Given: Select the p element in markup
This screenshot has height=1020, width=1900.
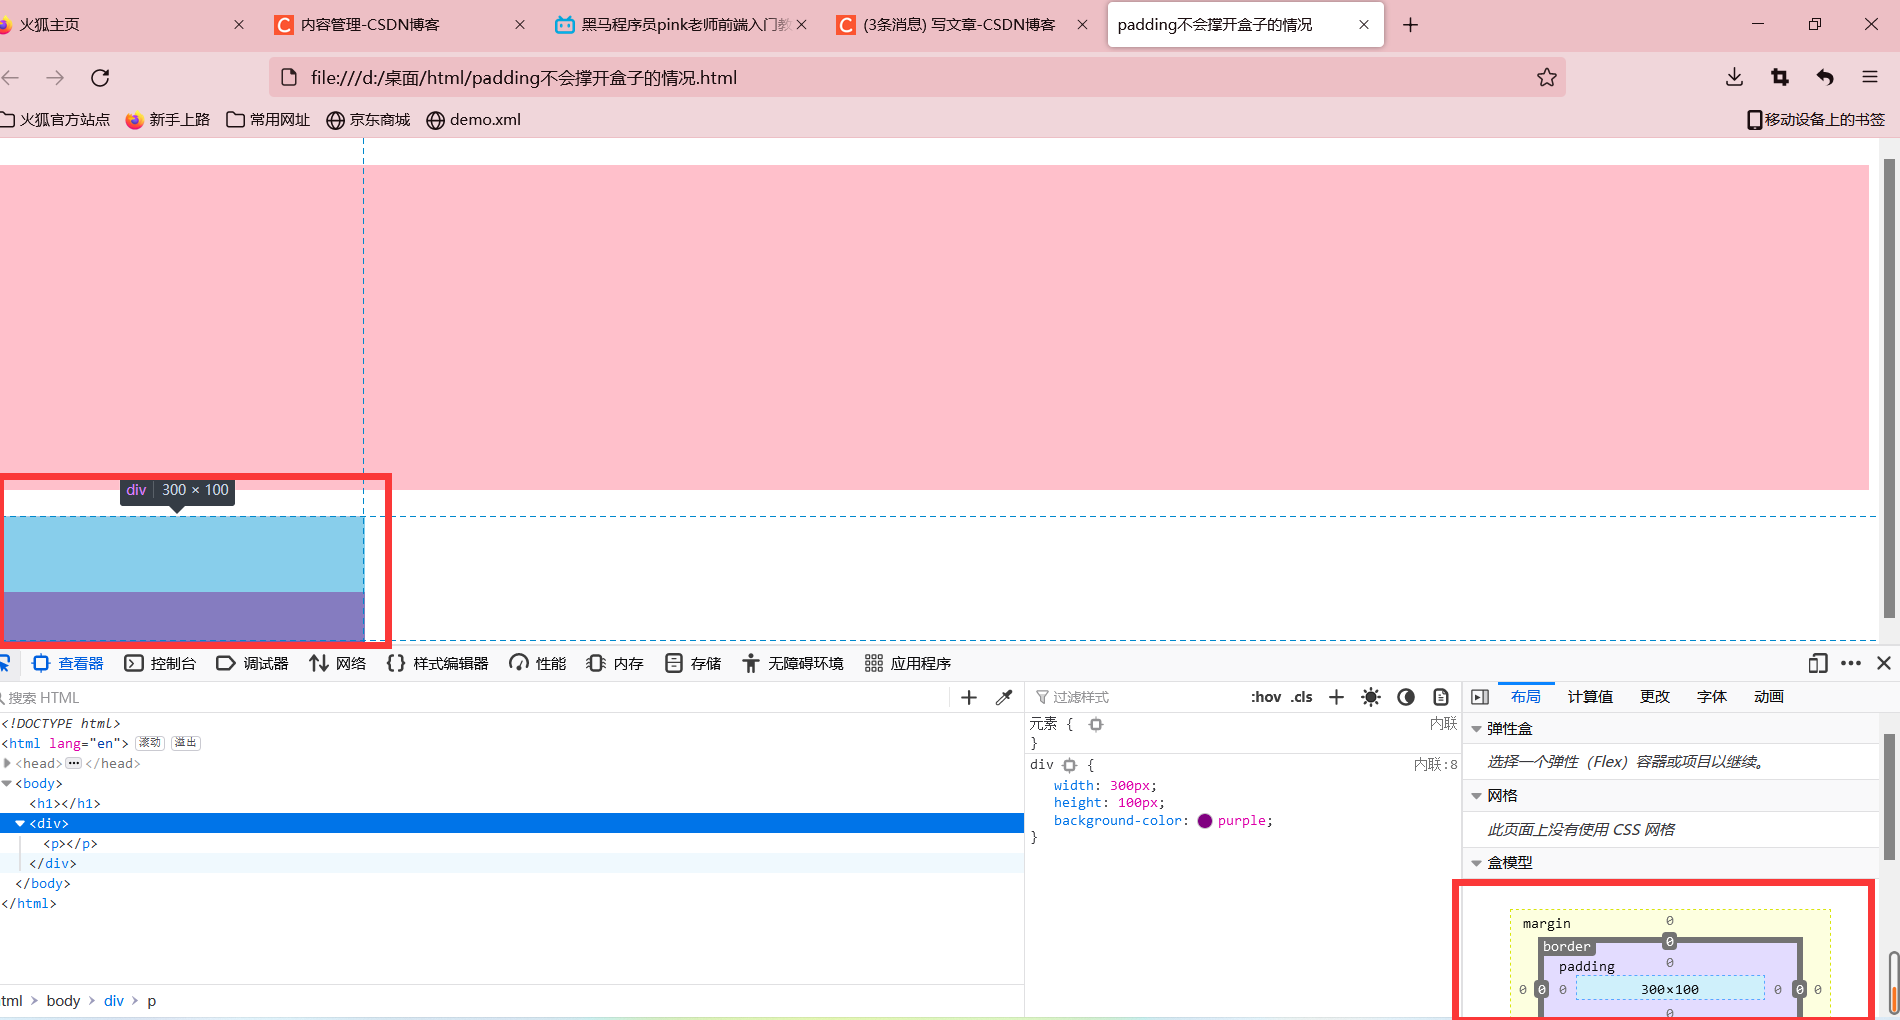Looking at the screenshot, I should pos(70,843).
